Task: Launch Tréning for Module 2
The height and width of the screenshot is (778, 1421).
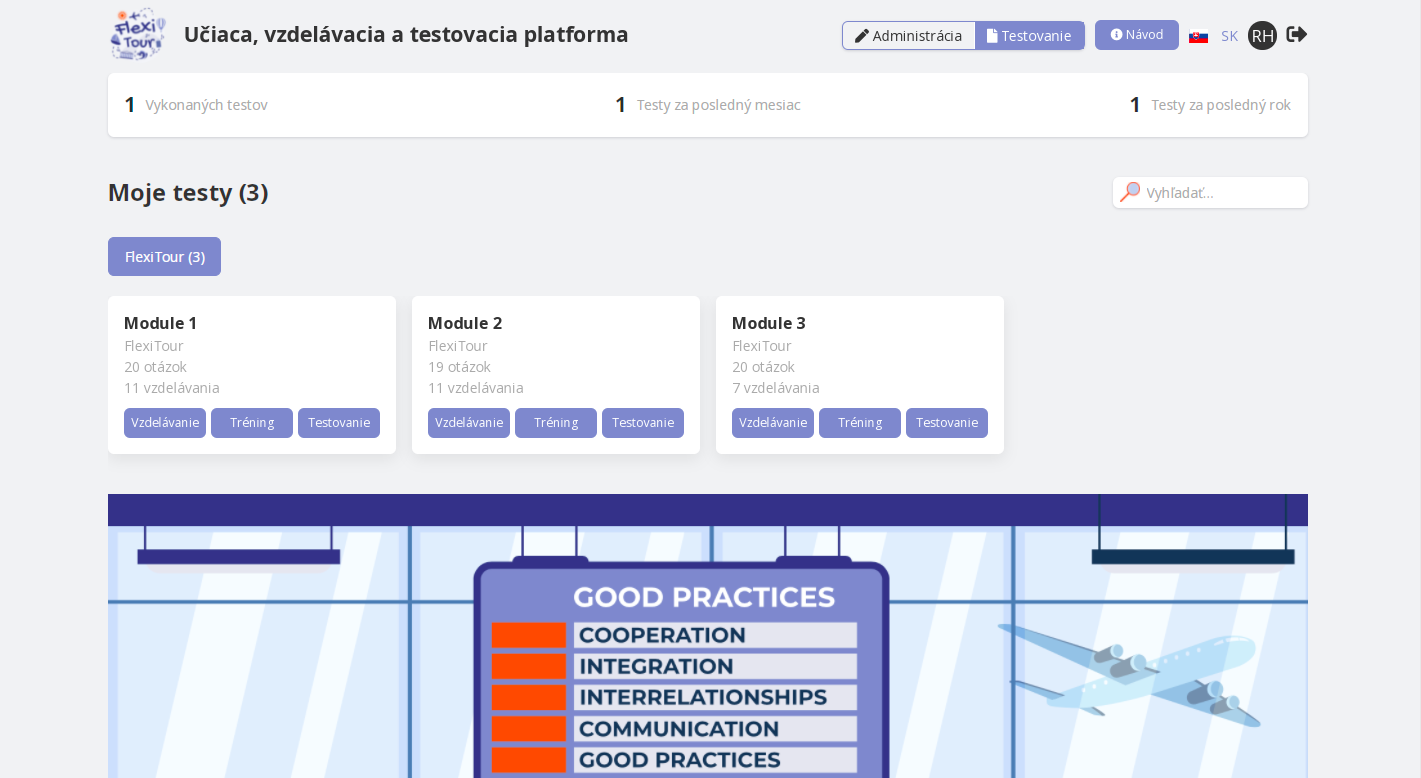Action: click(x=556, y=423)
